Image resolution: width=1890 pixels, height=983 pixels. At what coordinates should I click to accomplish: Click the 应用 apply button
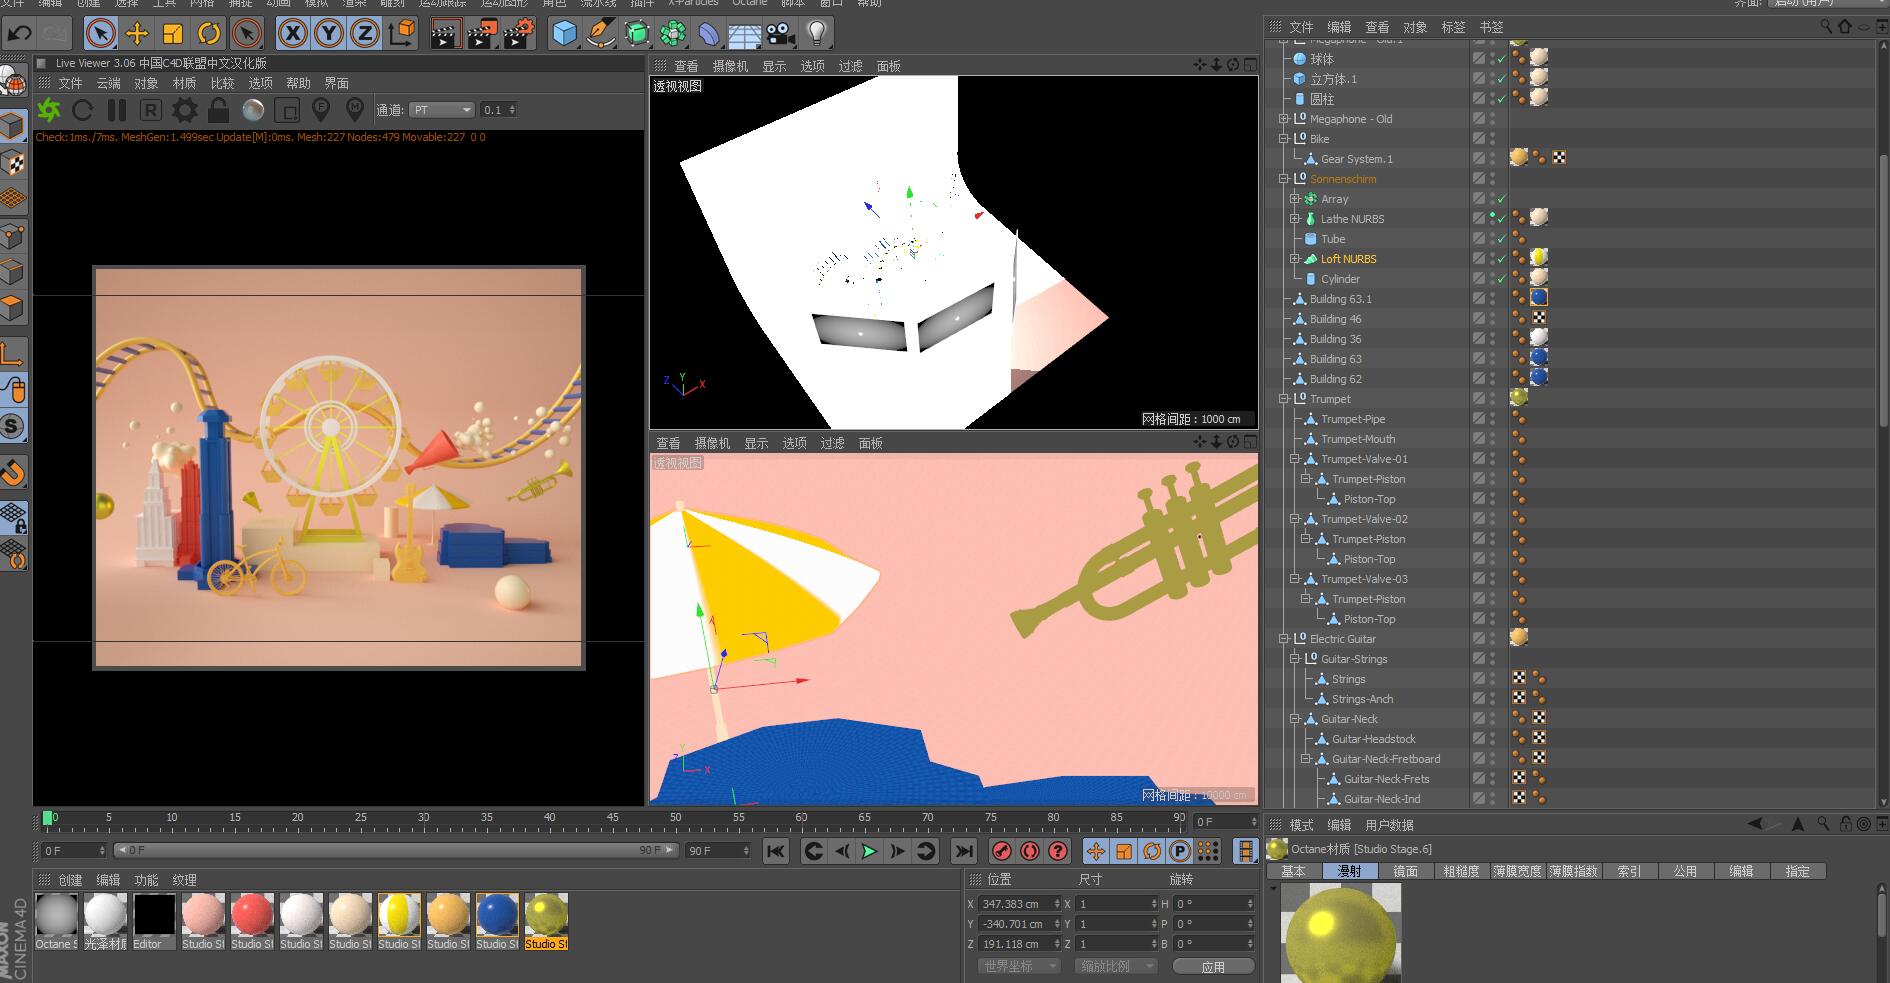tap(1213, 966)
